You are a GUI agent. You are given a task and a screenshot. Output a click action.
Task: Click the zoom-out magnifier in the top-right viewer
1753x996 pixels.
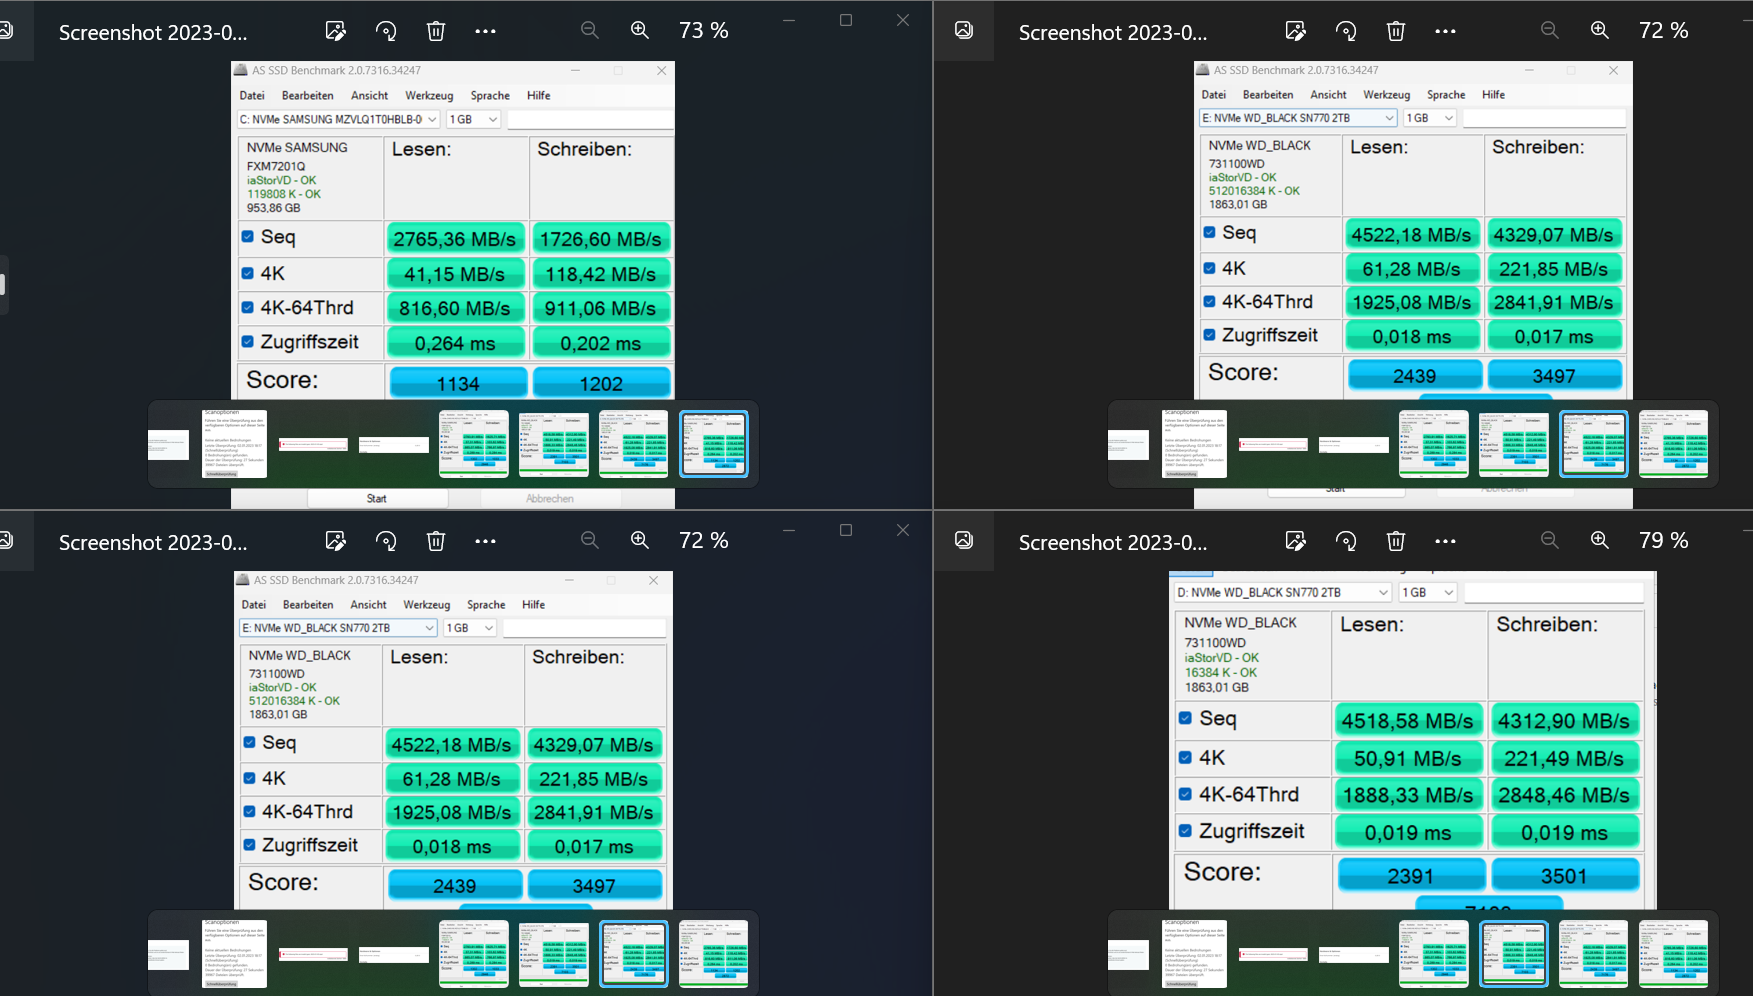[1550, 30]
